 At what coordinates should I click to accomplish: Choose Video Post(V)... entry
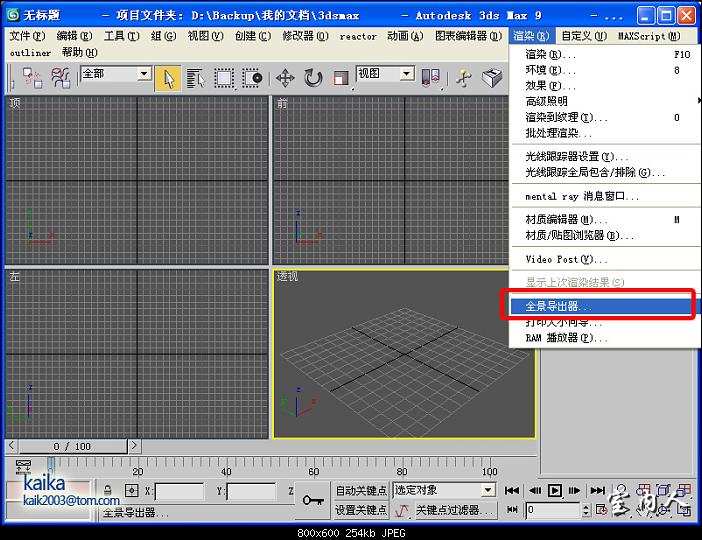pos(605,259)
